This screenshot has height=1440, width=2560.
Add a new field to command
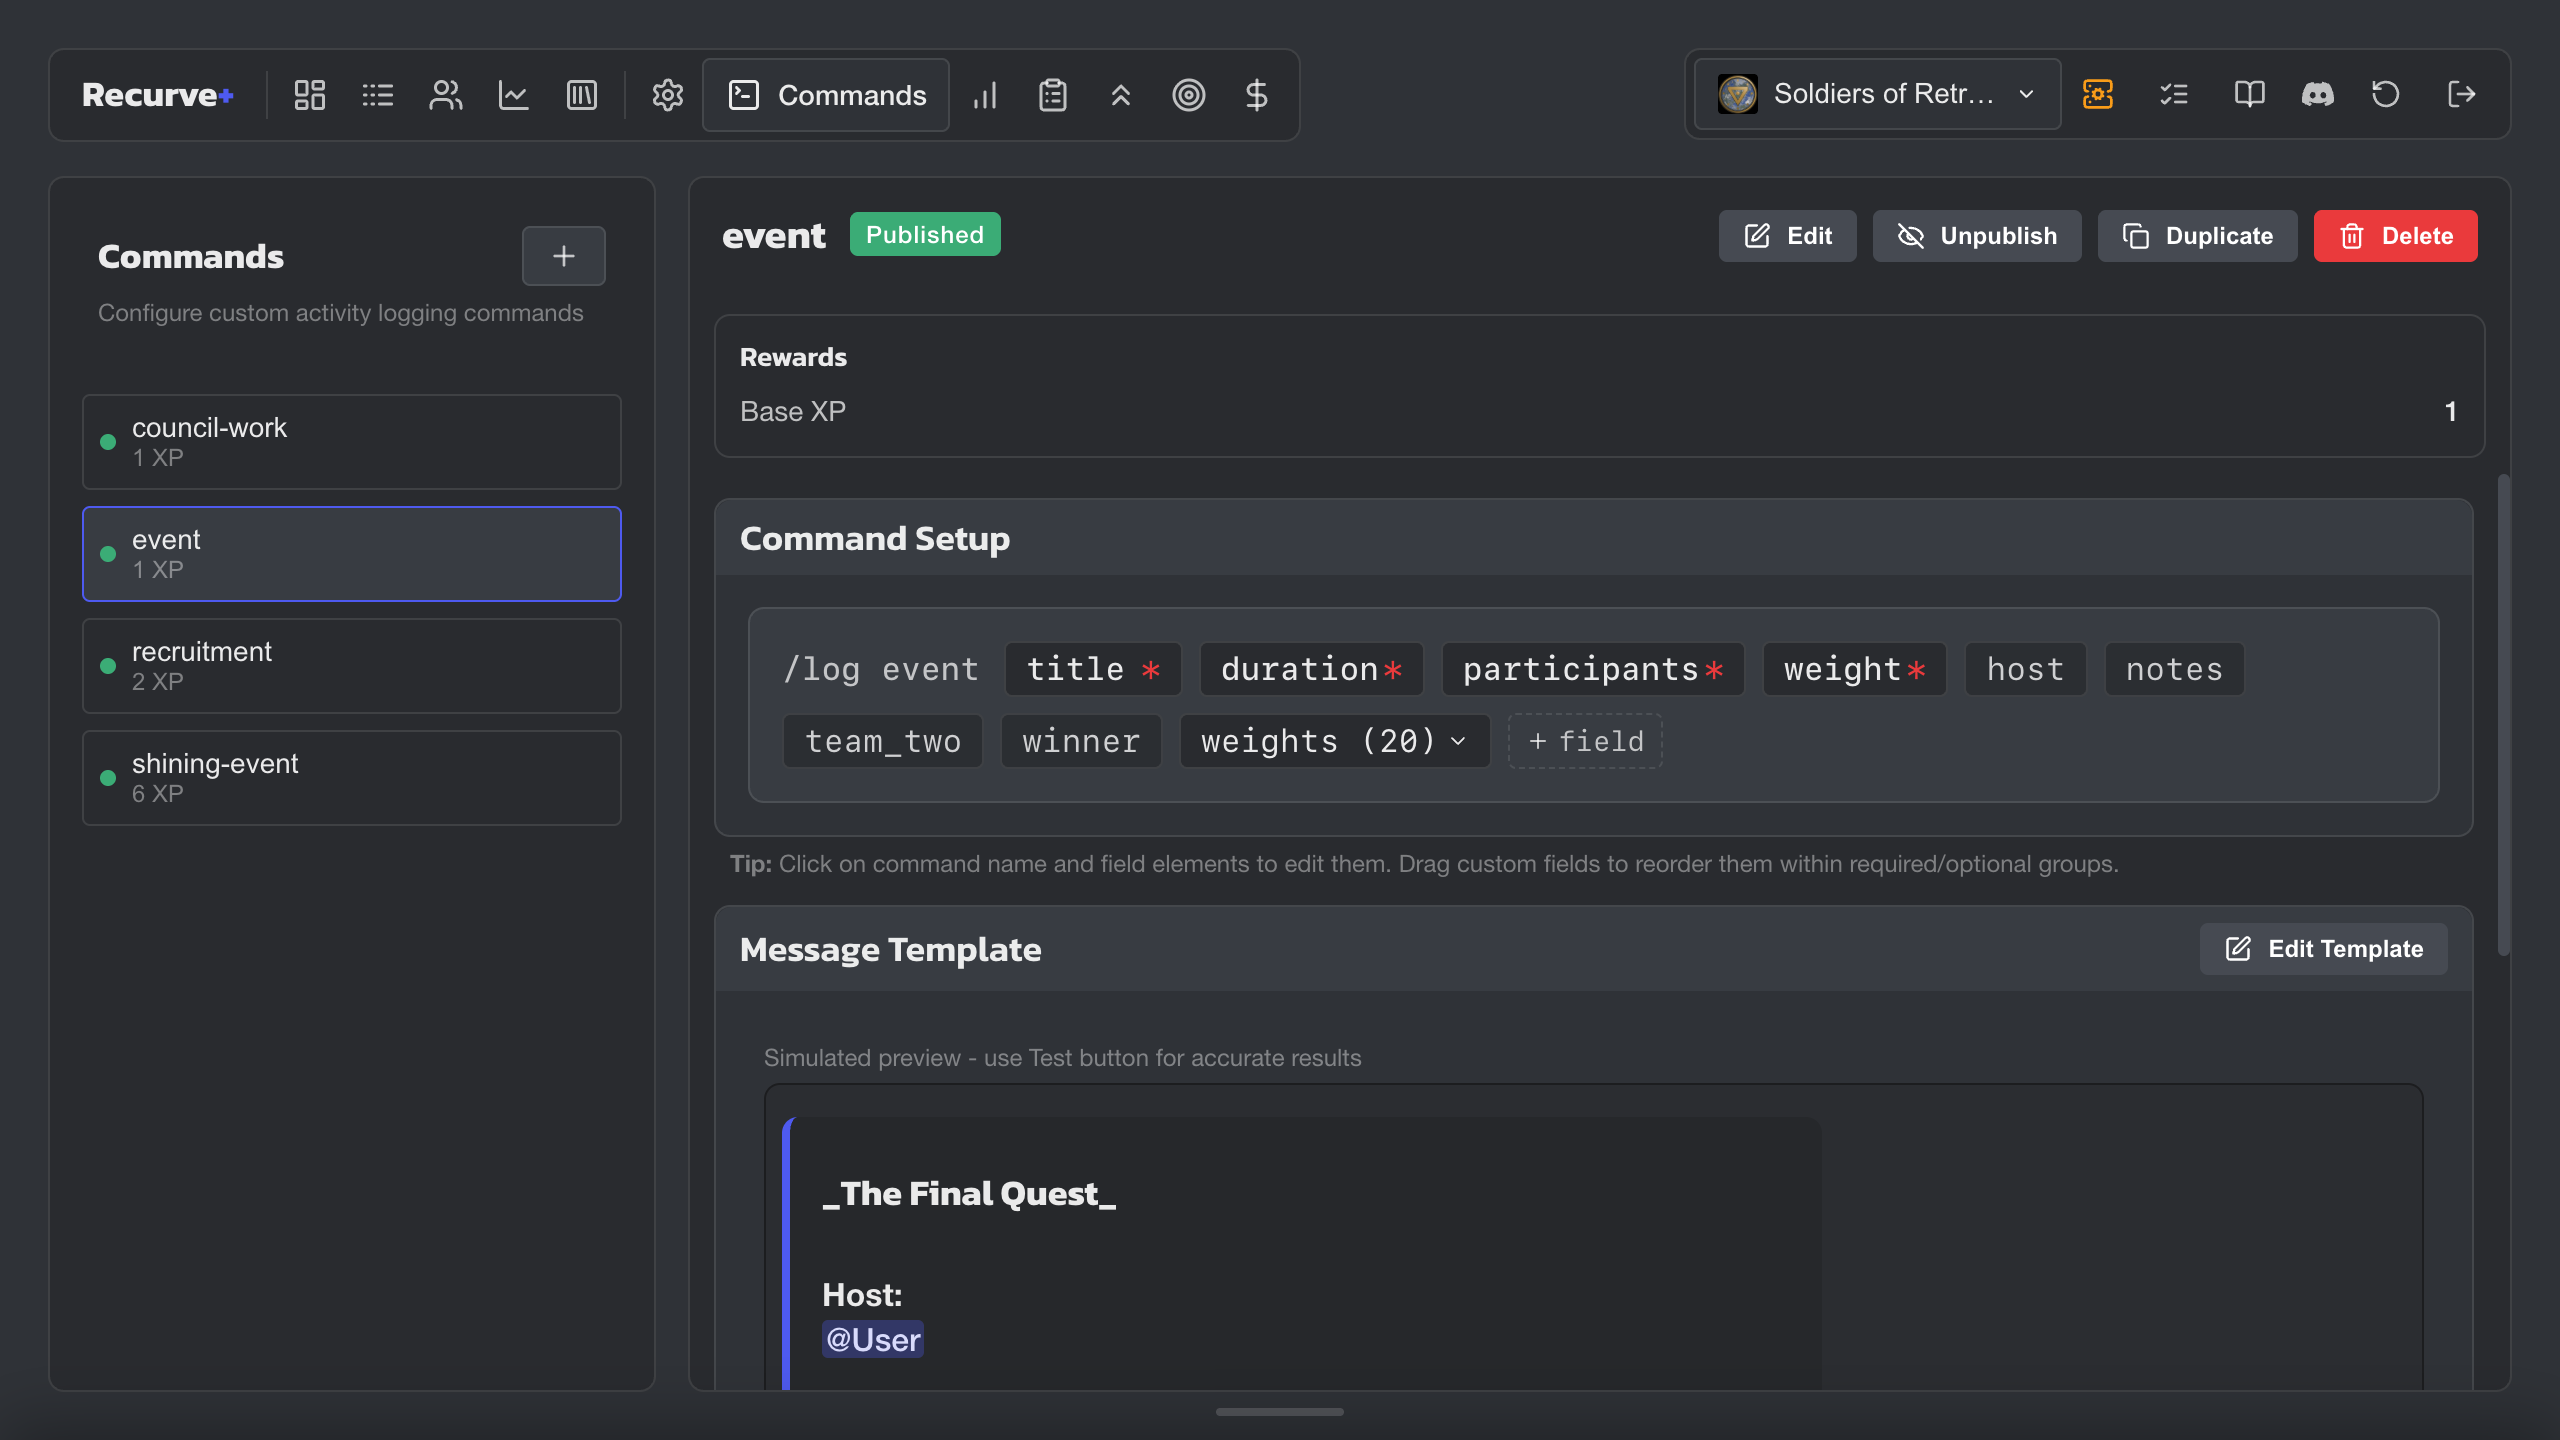pos(1585,741)
